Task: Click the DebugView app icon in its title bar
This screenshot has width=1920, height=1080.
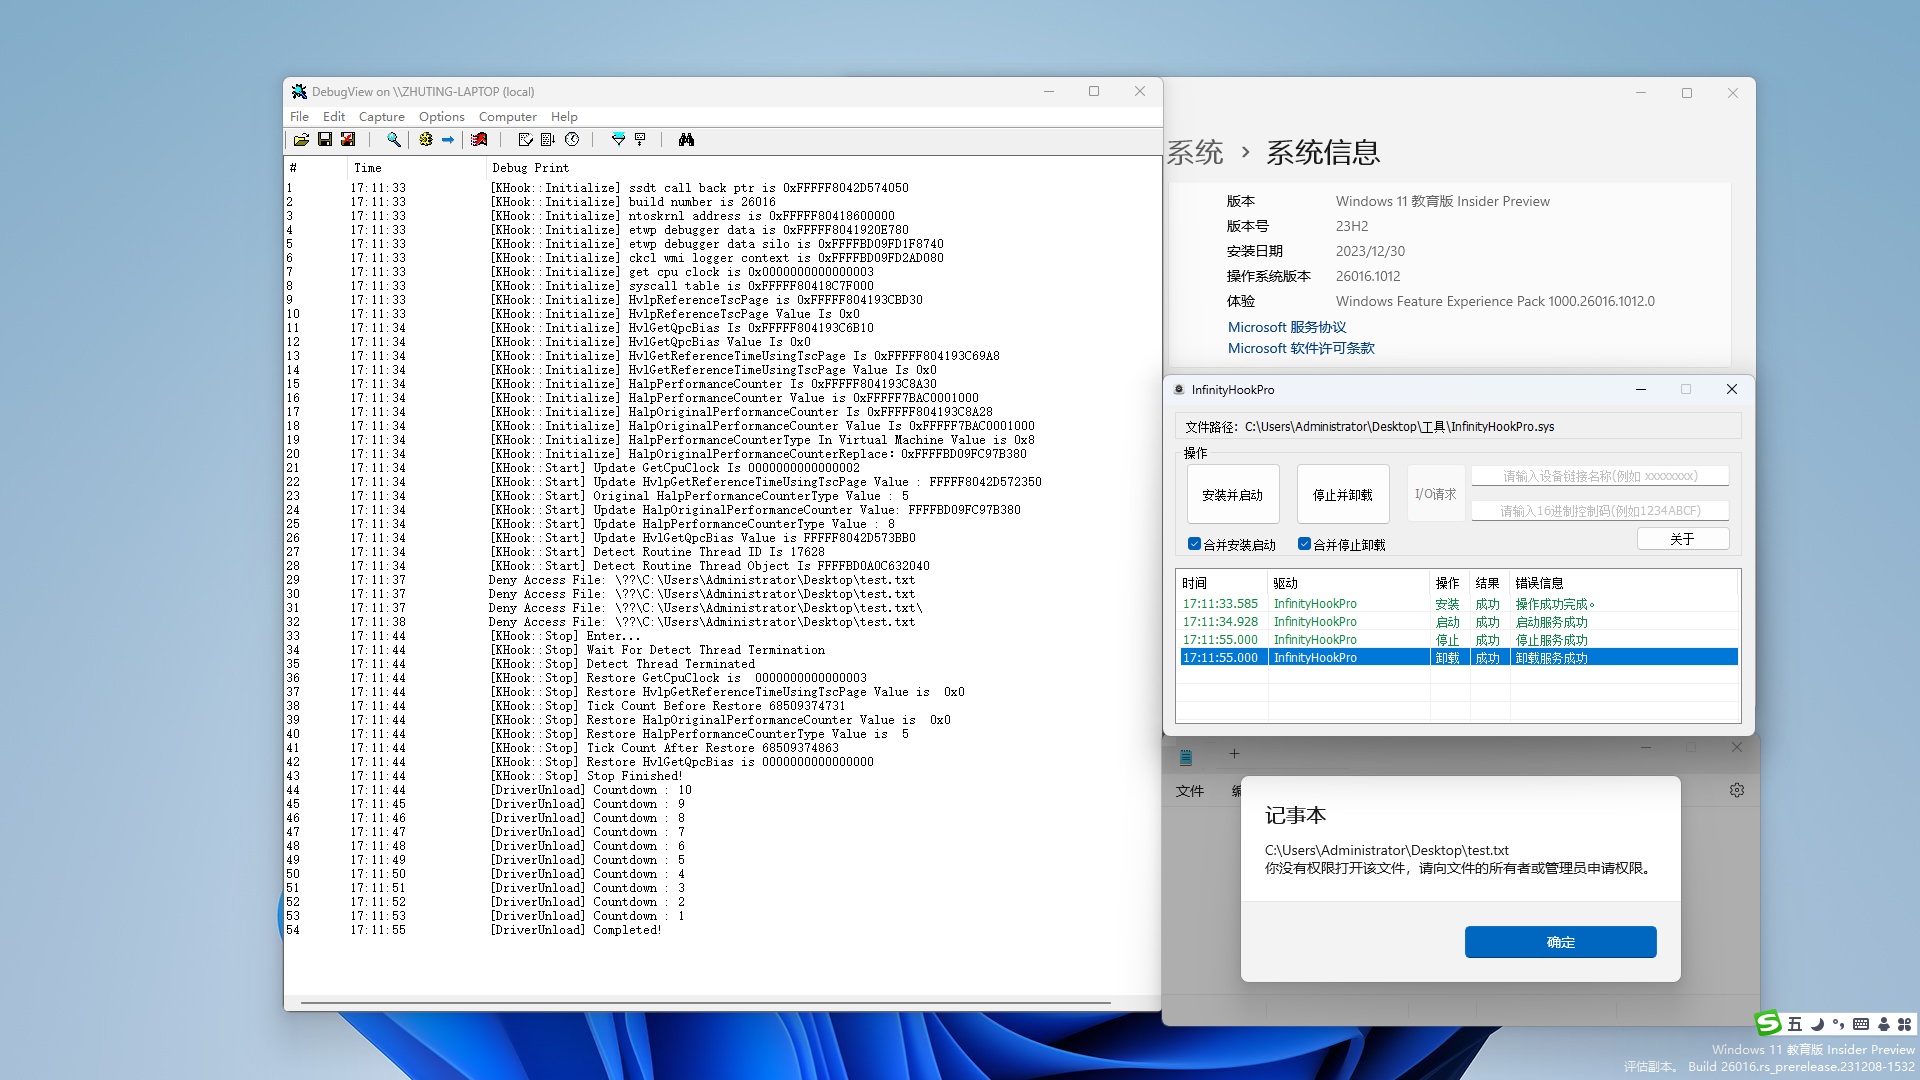Action: (299, 92)
